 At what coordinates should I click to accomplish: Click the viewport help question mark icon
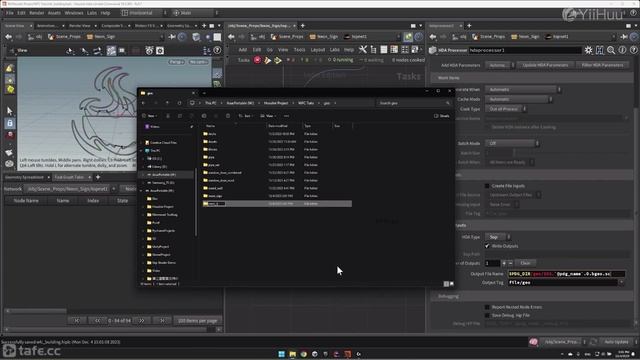pyautogui.click(x=217, y=51)
